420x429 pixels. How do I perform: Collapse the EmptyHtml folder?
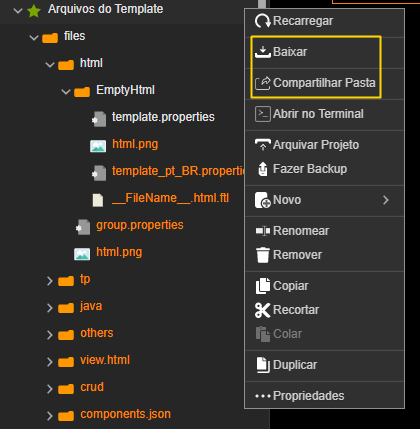(x=66, y=91)
